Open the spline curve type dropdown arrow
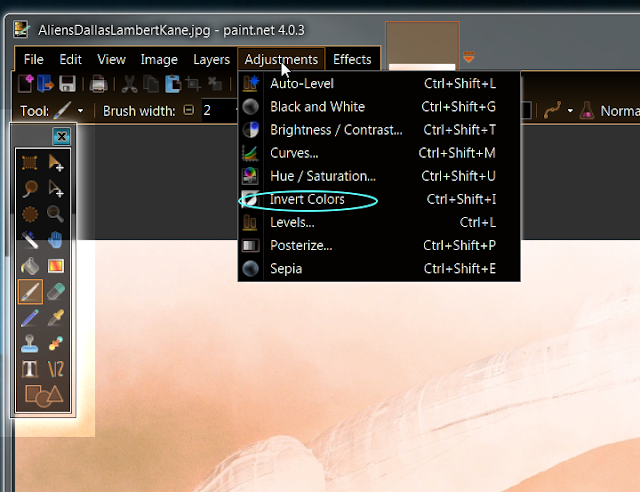 click(x=570, y=111)
